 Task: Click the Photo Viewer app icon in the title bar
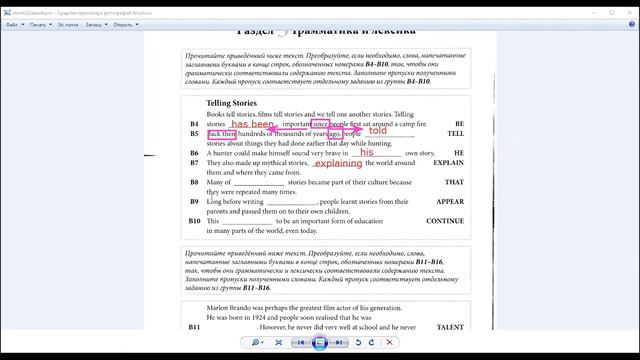tap(7, 13)
